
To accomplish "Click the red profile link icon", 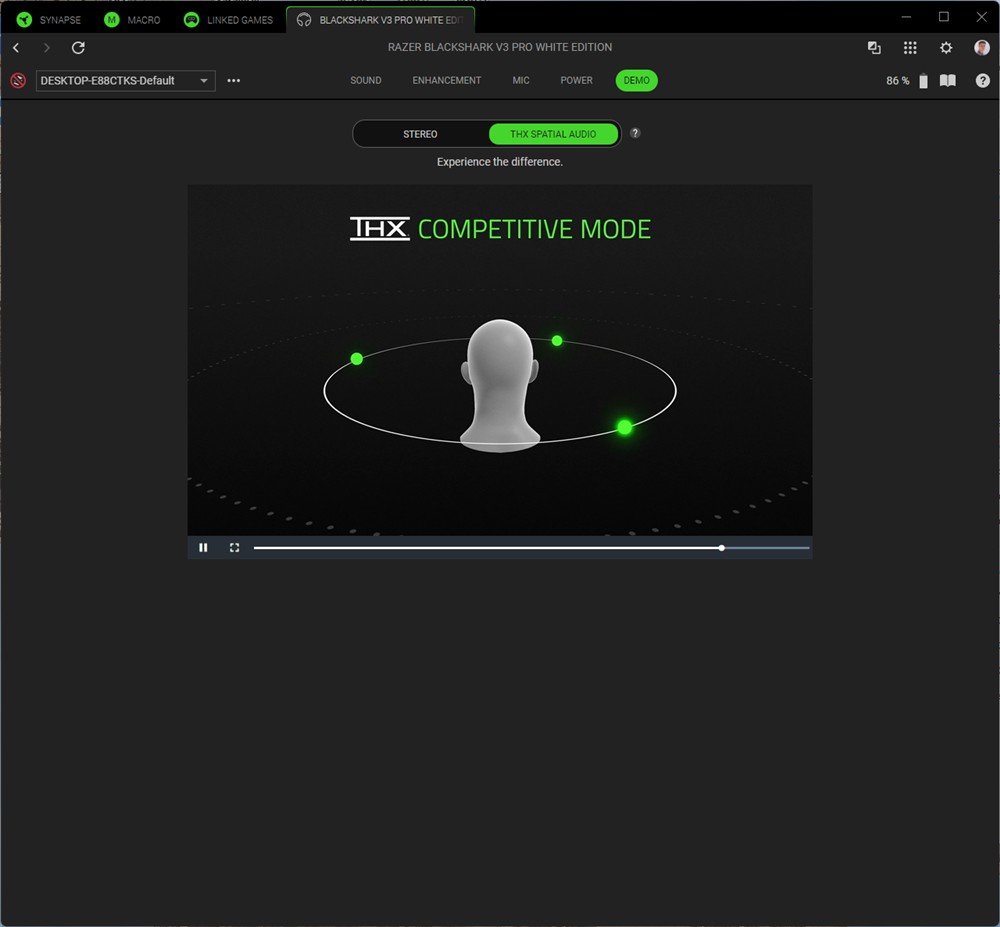I will click(x=18, y=81).
